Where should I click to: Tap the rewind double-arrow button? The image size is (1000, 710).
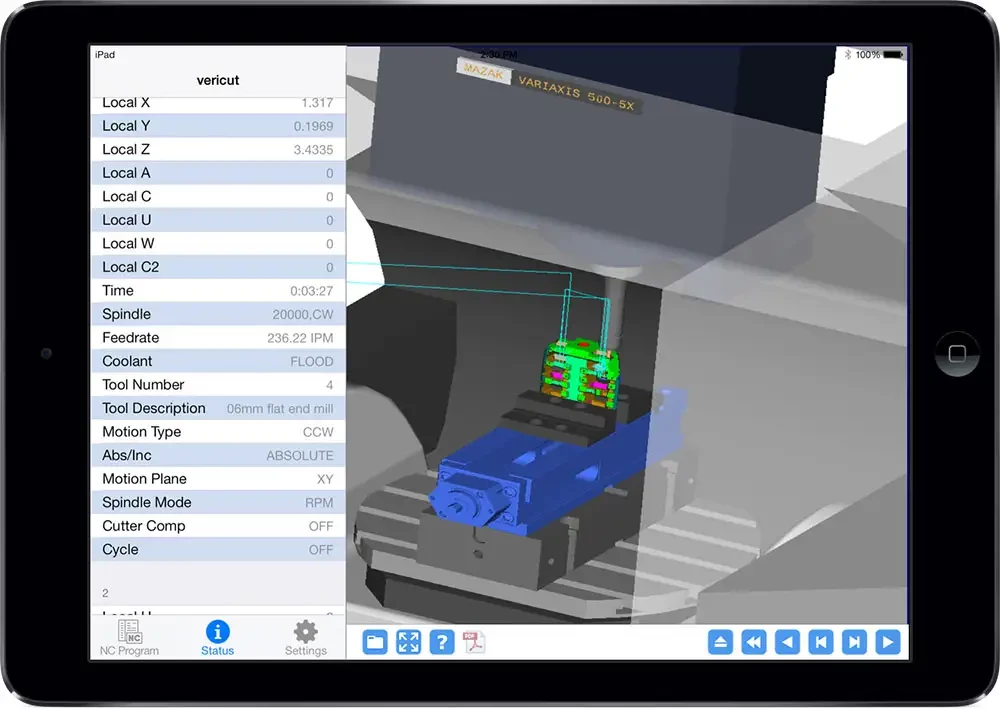tap(754, 642)
